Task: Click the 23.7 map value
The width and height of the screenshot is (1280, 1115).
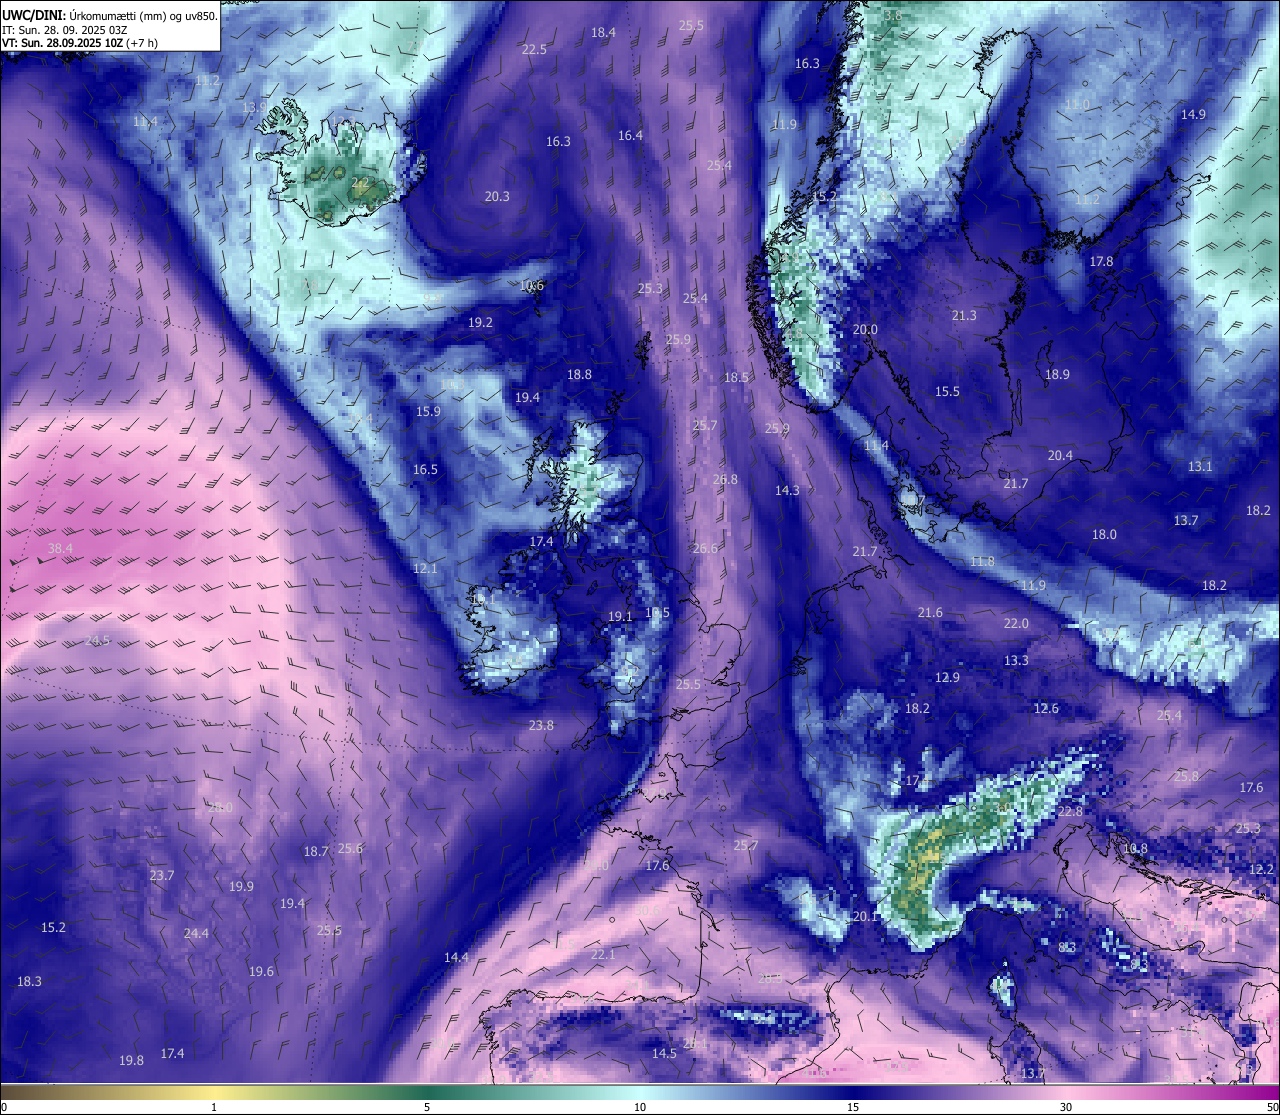Action: (162, 876)
